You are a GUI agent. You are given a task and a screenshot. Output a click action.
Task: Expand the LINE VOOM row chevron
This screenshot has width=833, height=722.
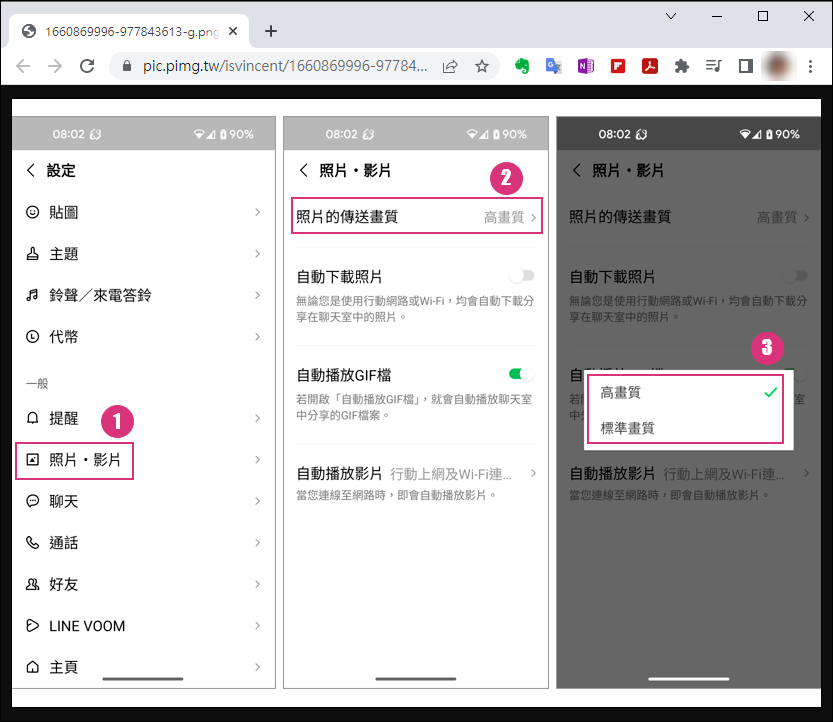click(257, 625)
